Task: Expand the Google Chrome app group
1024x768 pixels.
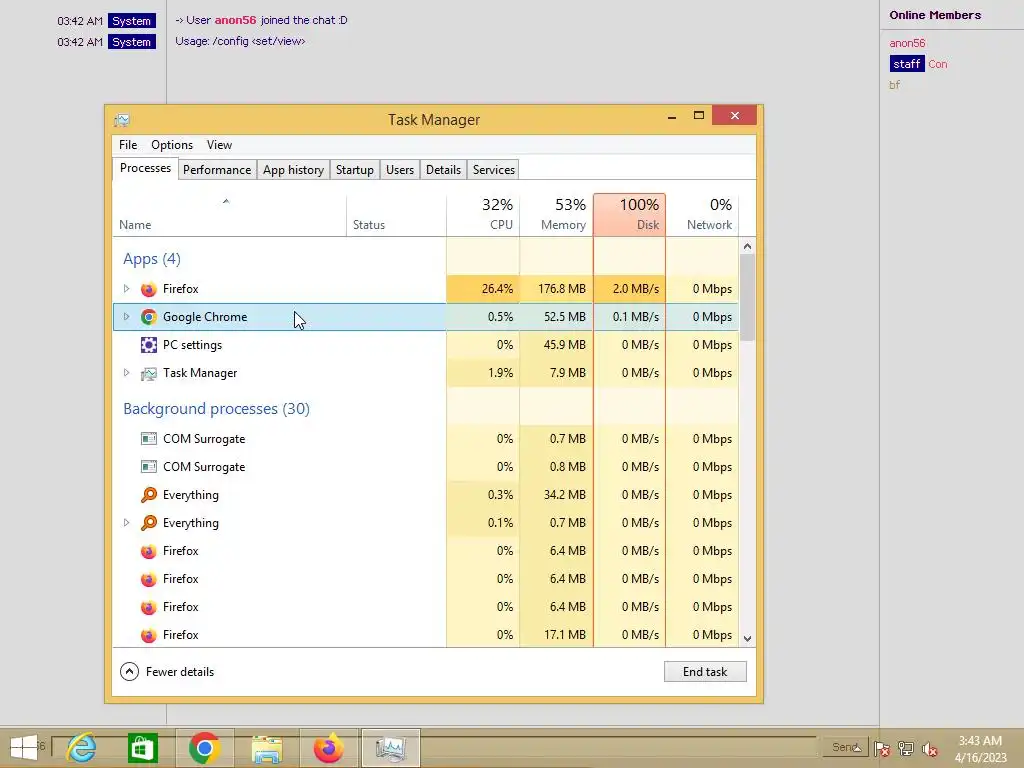Action: tap(127, 317)
